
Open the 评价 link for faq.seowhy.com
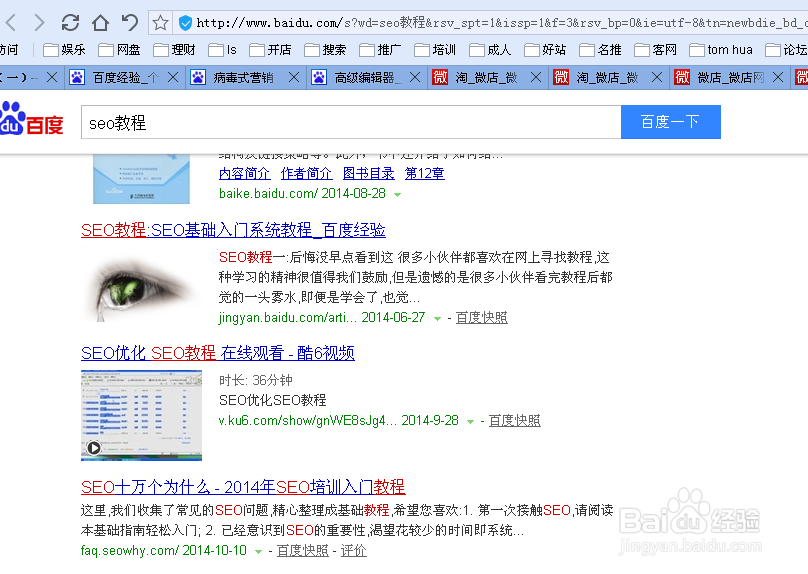354,550
